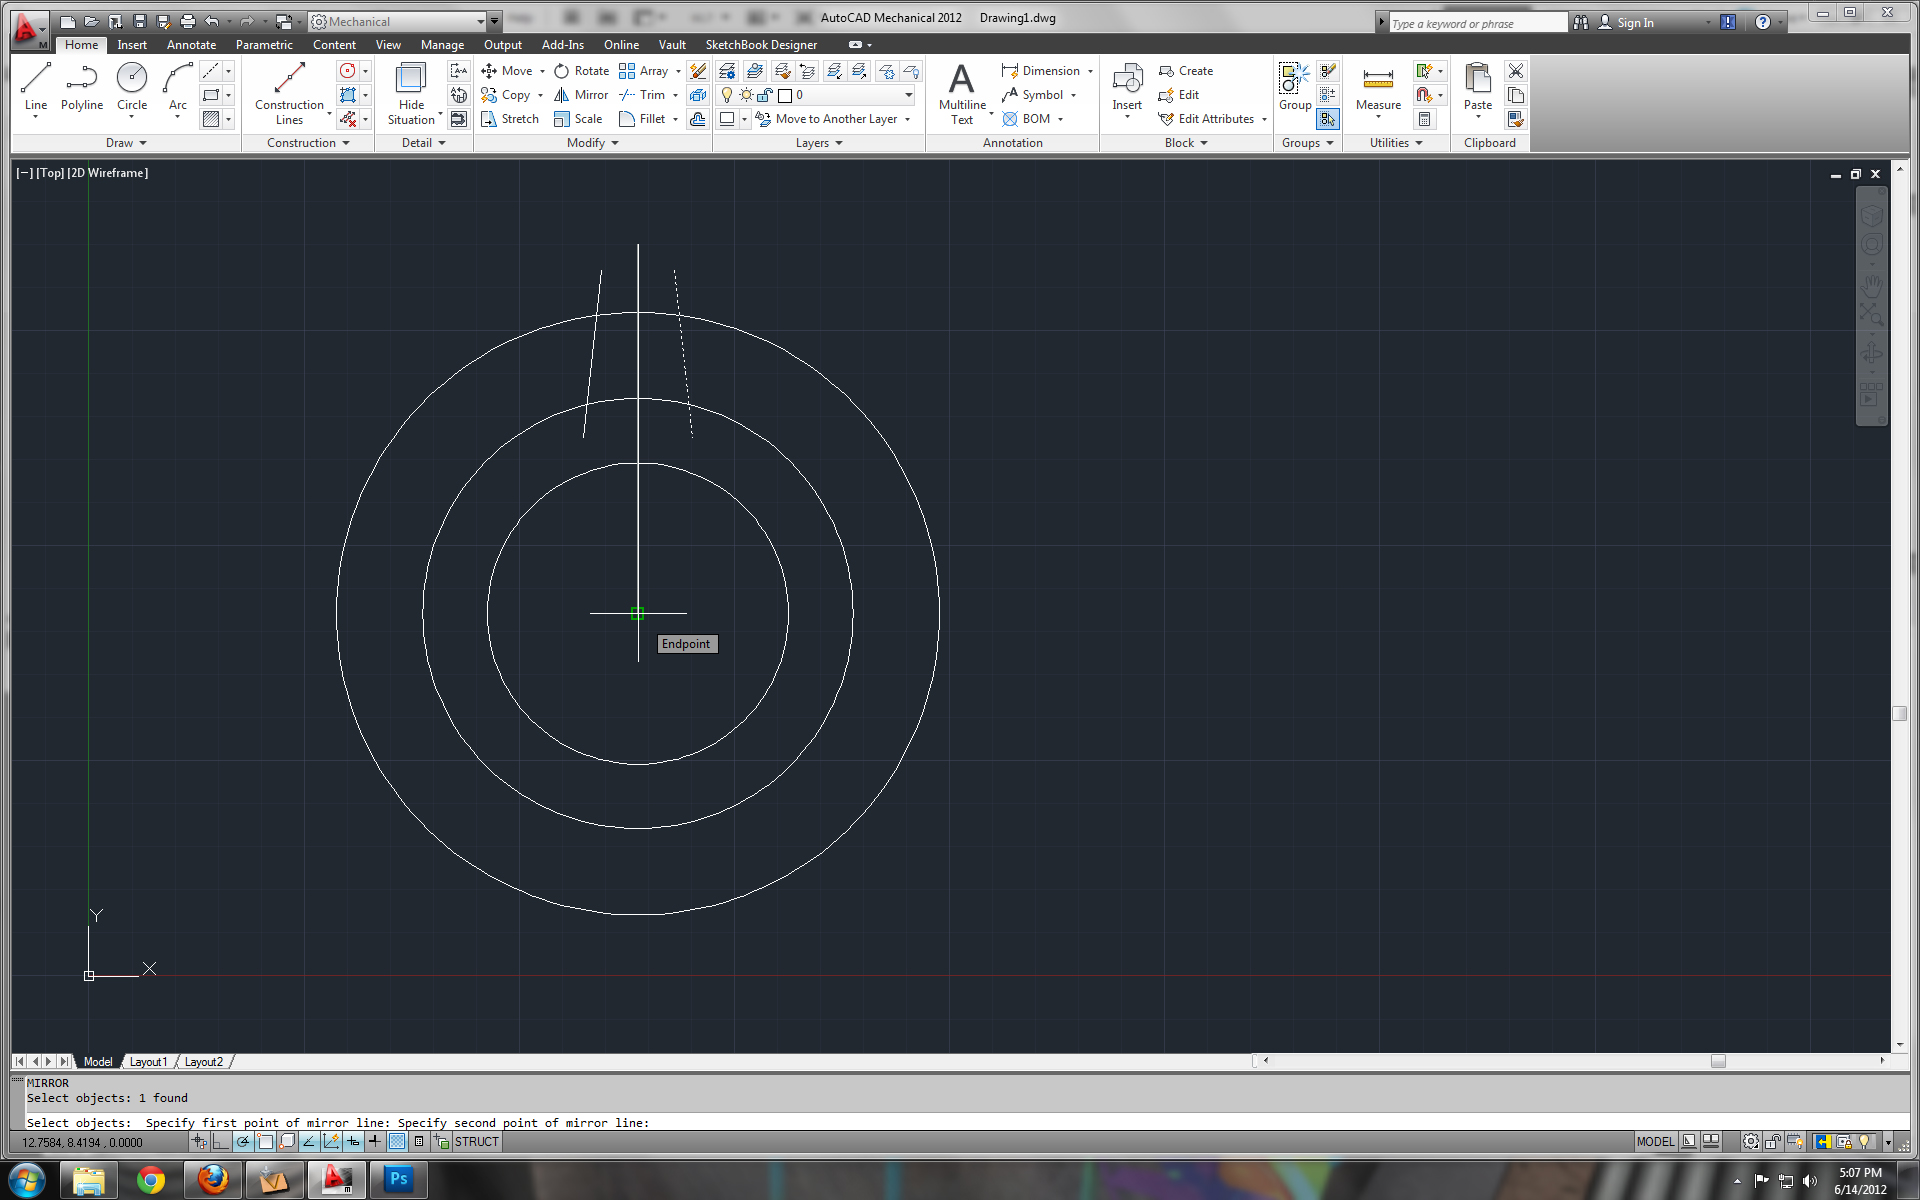Screen dimensions: 1920x1200
Task: Switch to the SketchBook Designer tab
Action: pyautogui.click(x=761, y=45)
